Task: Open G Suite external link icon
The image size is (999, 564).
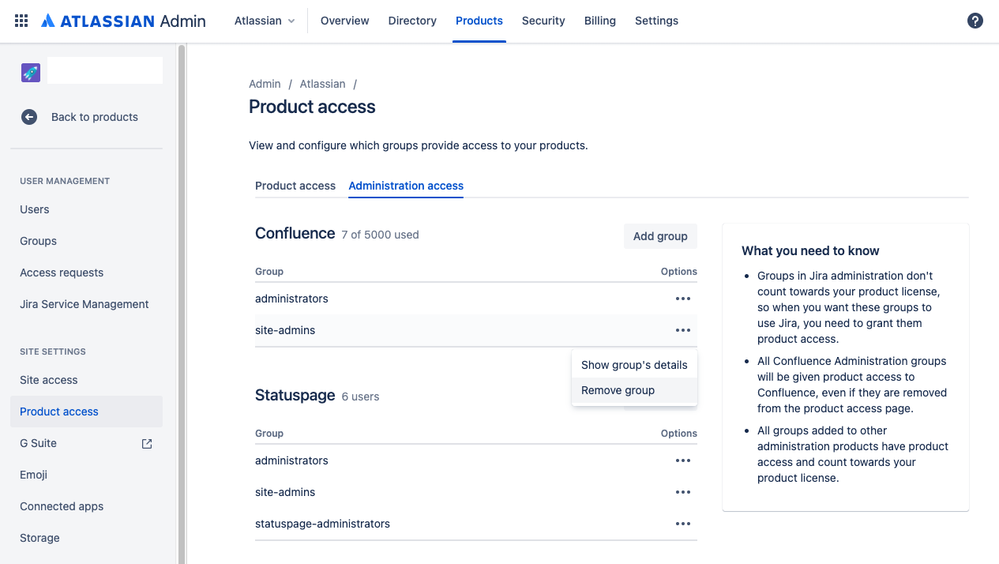Action: click(147, 444)
